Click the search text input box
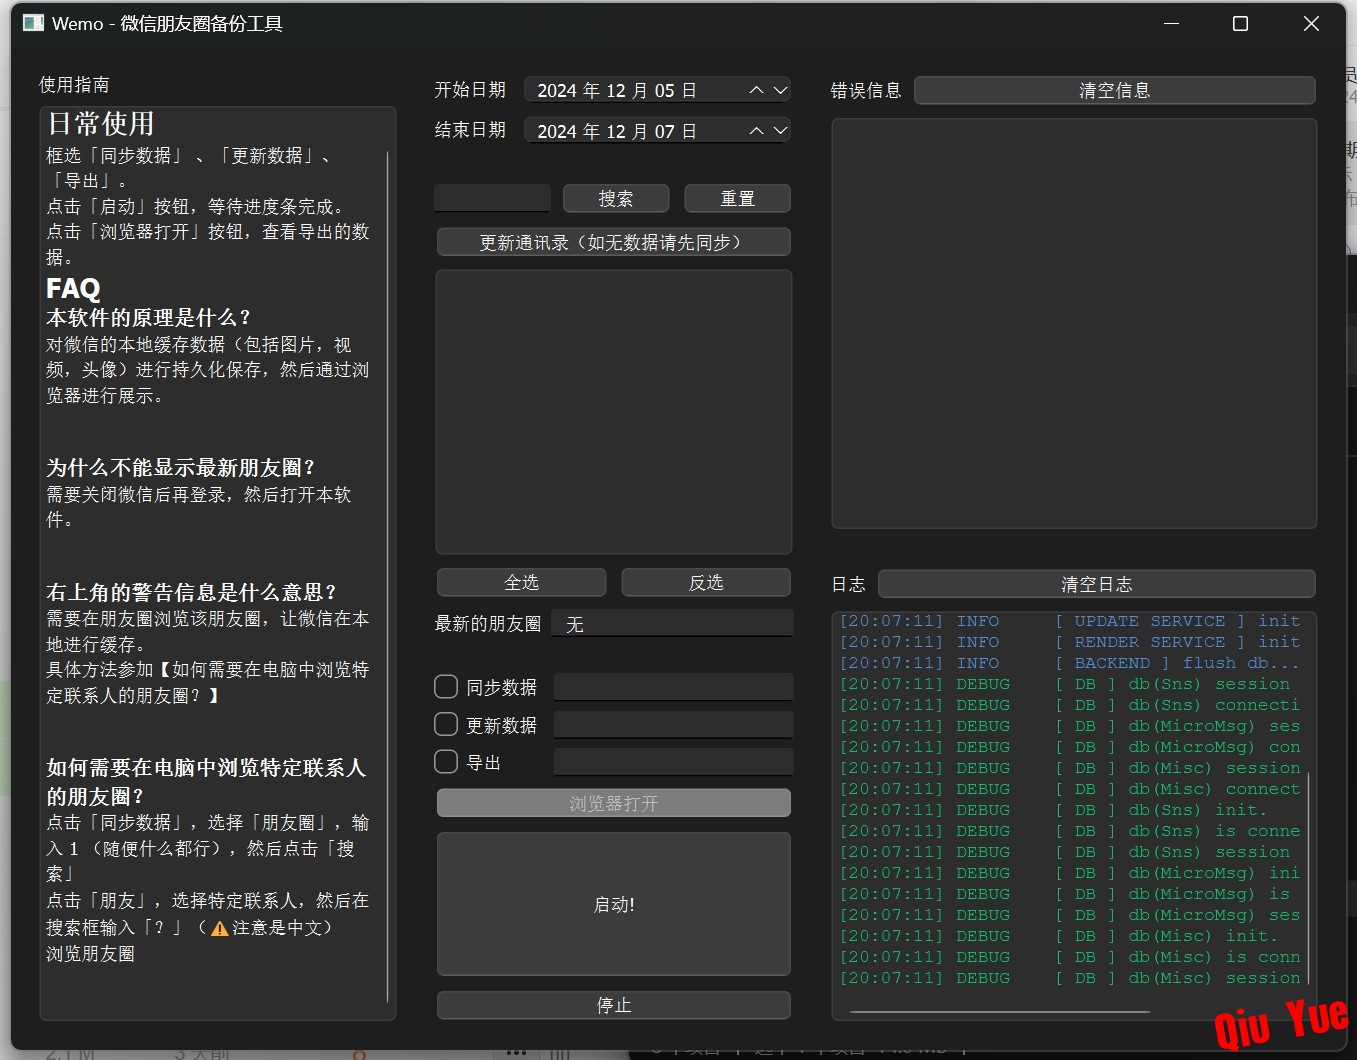The height and width of the screenshot is (1060, 1357). (x=492, y=198)
